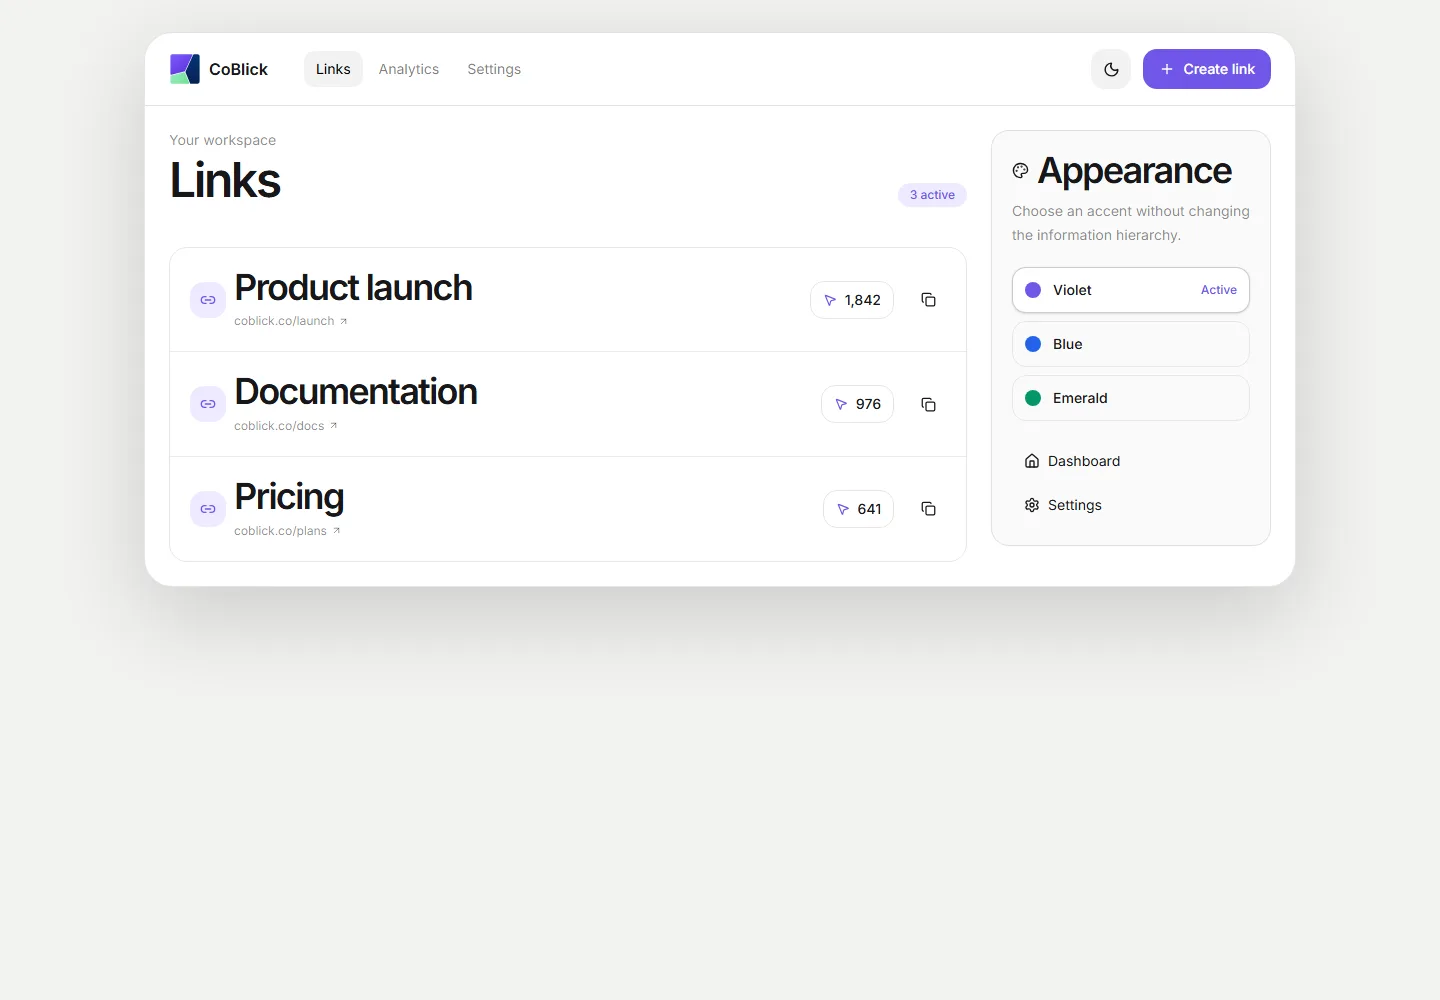Viewport: 1440px width, 1000px height.
Task: Click the emerald color dot
Action: pos(1033,398)
